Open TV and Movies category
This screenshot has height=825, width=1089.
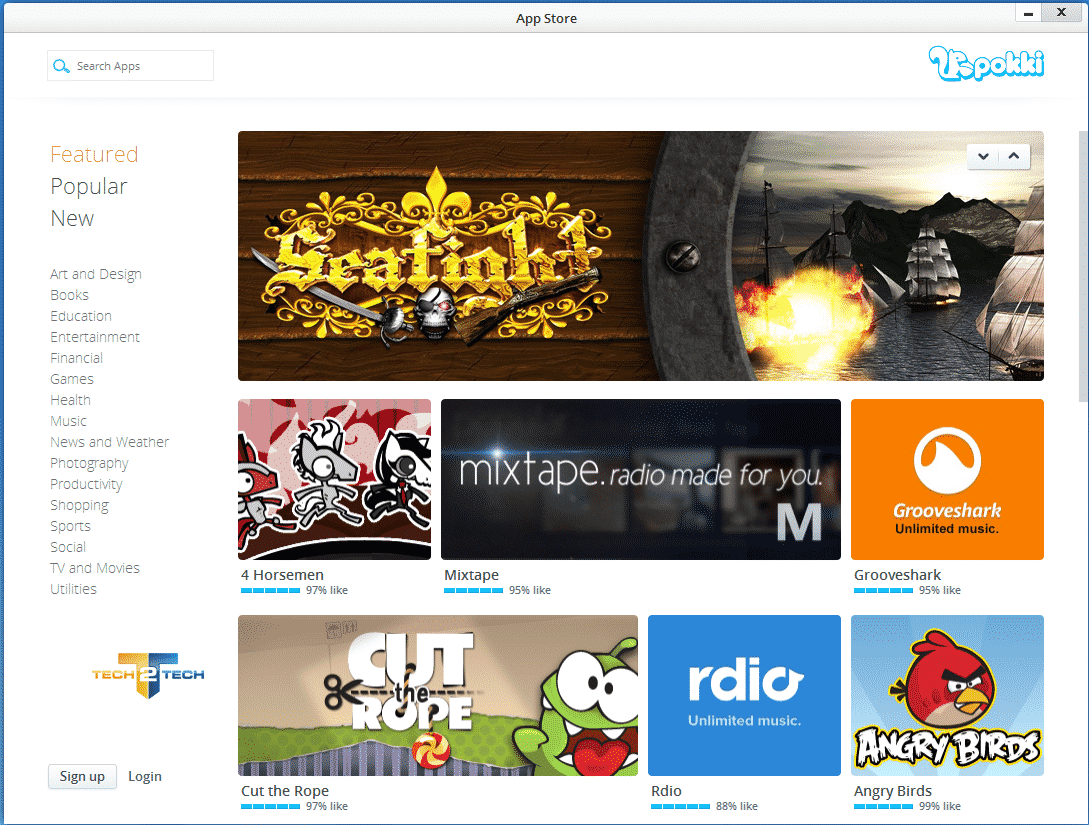[x=94, y=568]
